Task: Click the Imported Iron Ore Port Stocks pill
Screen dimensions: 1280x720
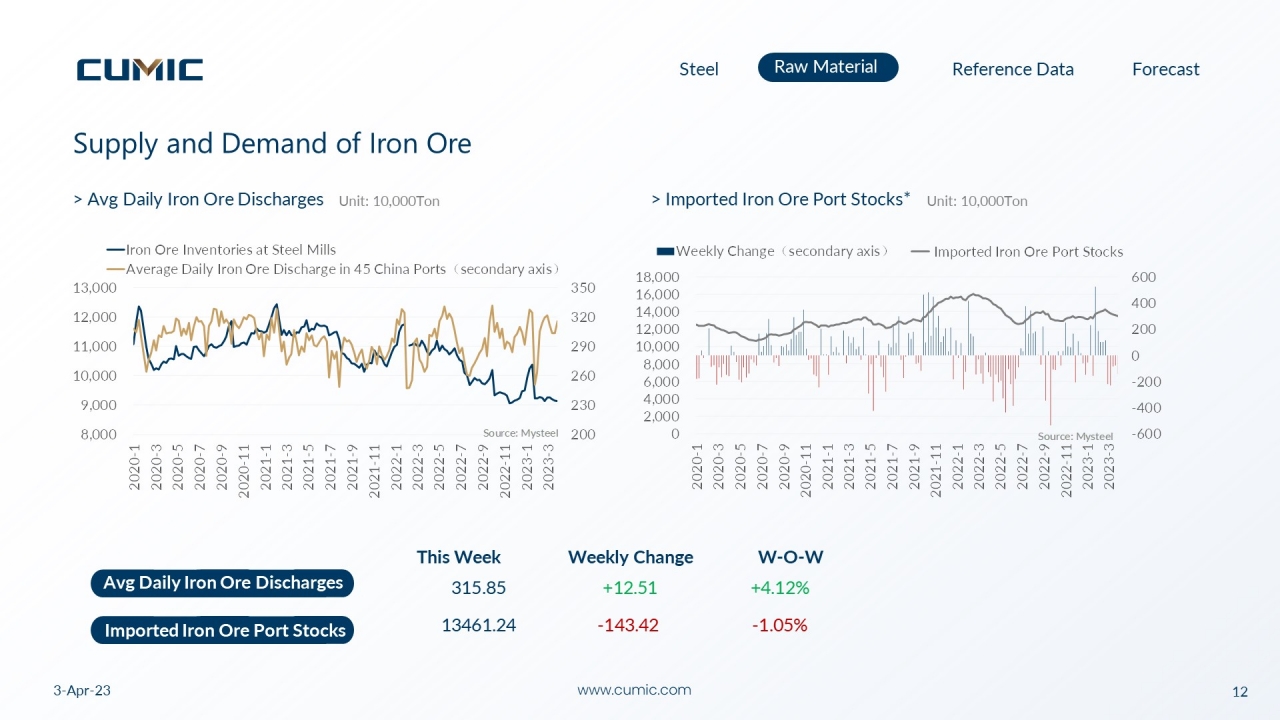Action: tap(223, 630)
